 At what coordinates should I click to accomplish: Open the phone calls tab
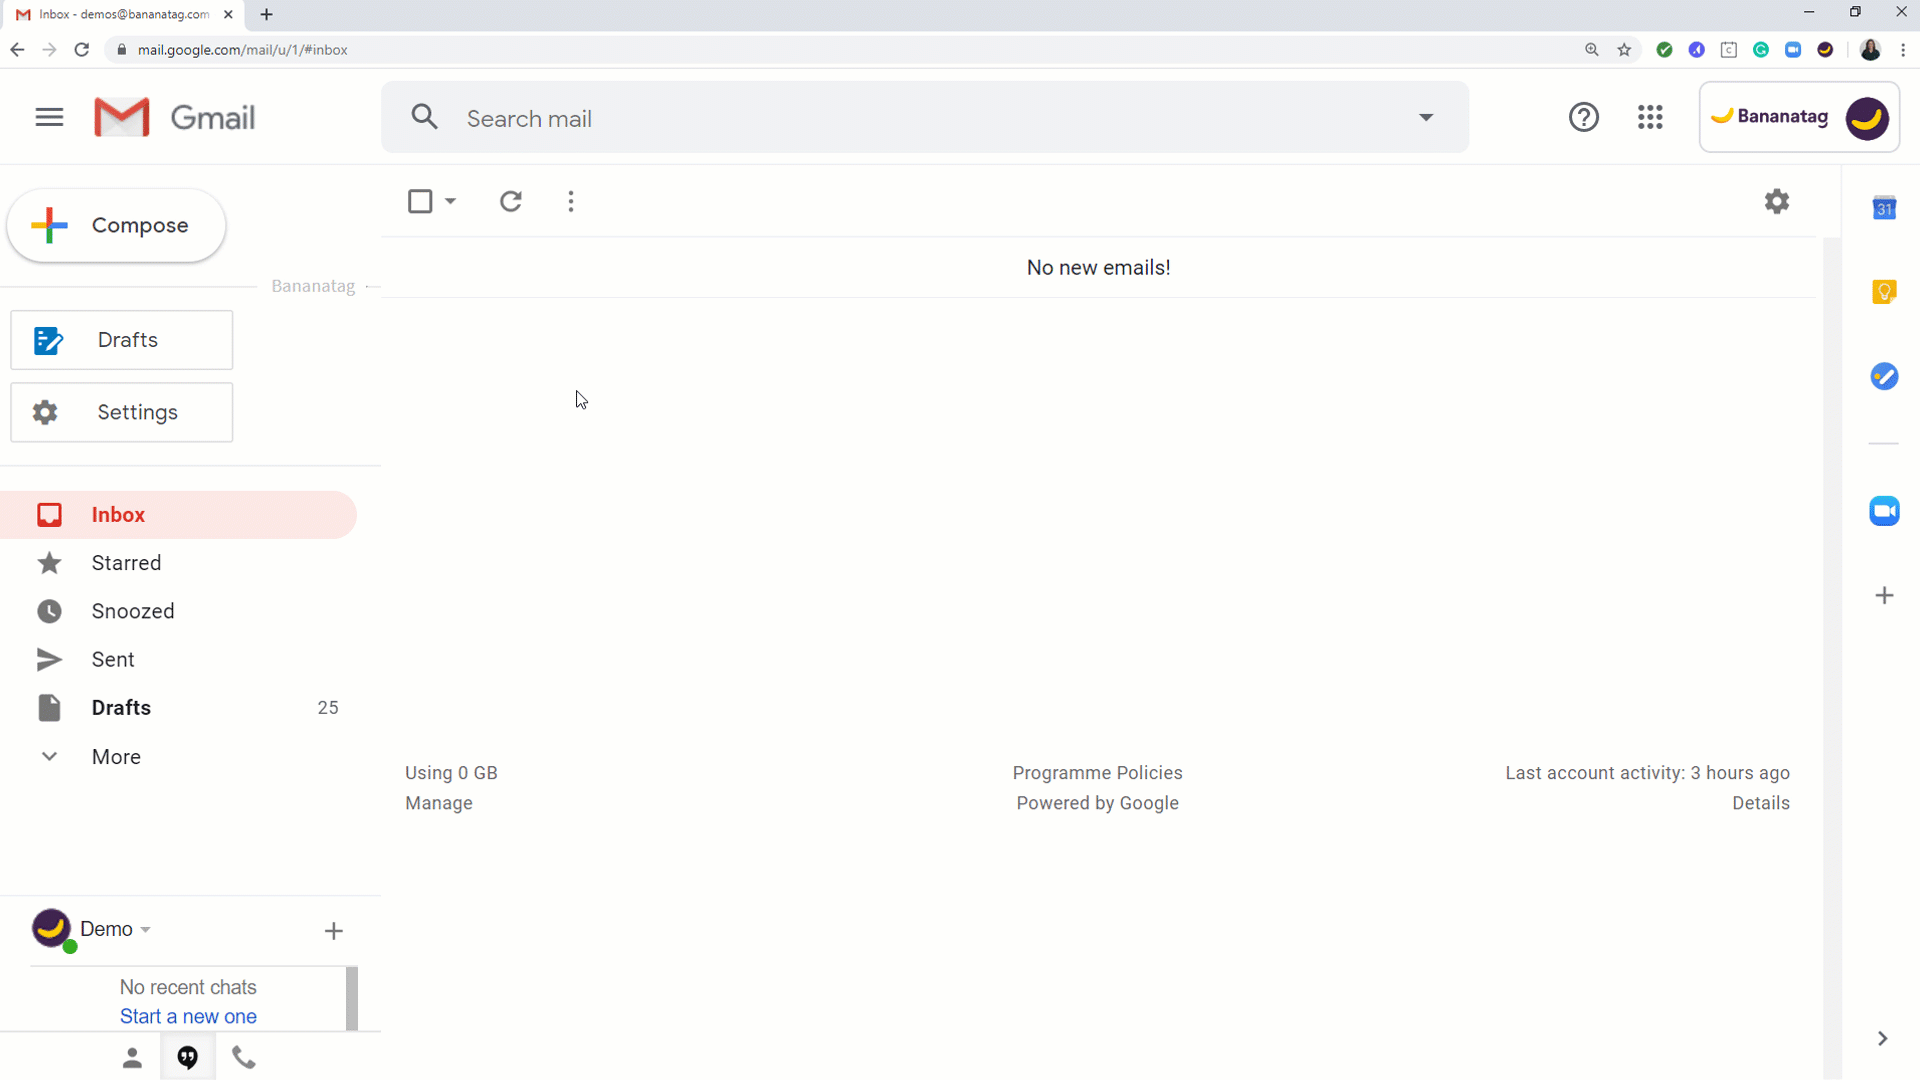(x=244, y=1058)
